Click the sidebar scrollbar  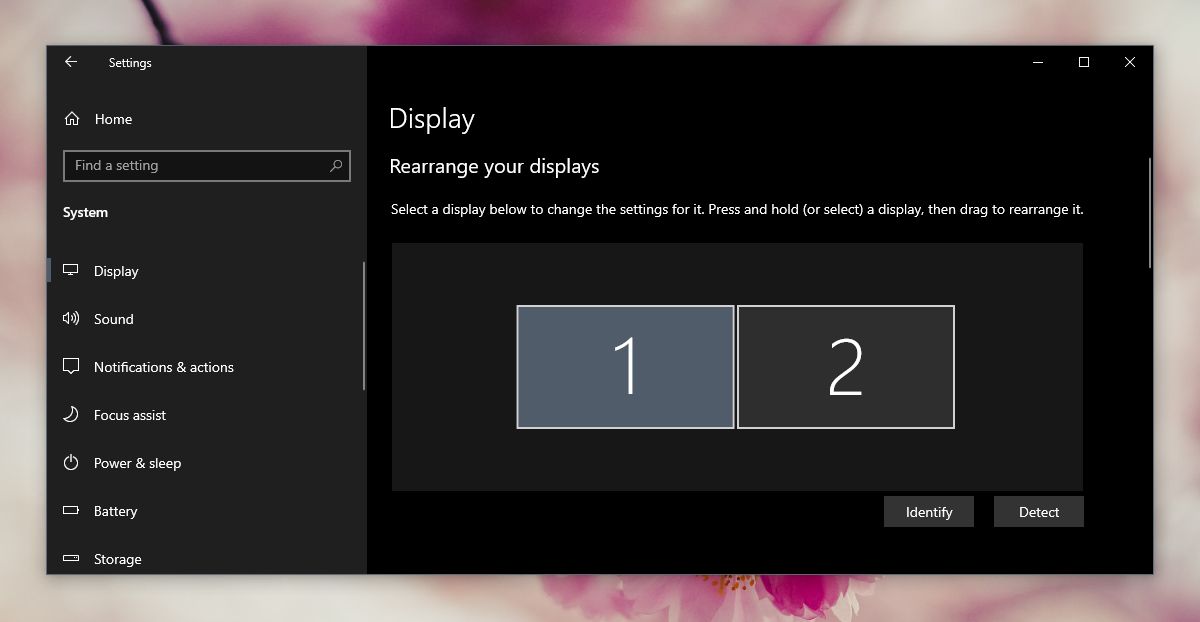click(364, 326)
